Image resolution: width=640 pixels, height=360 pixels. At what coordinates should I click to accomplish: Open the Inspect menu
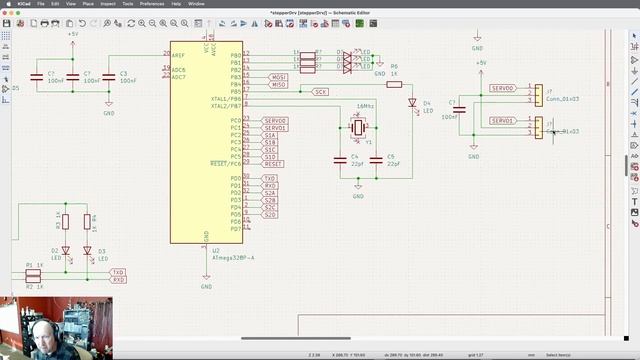click(108, 4)
